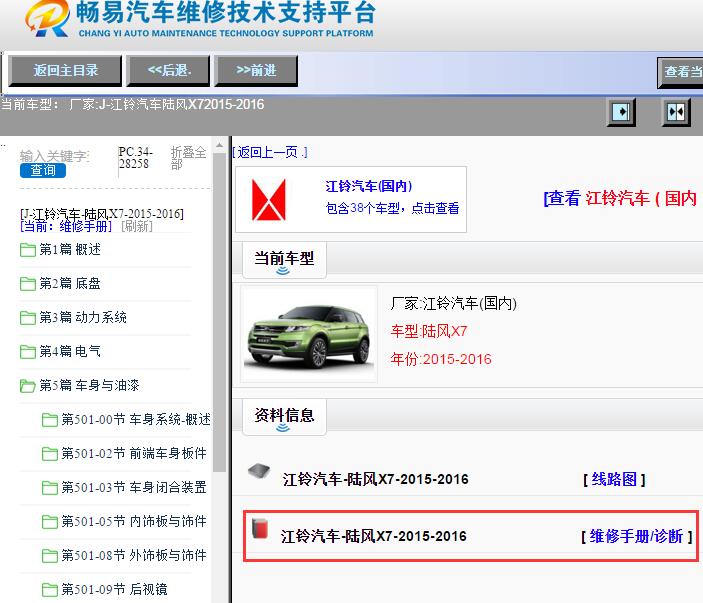The width and height of the screenshot is (703, 603).
Task: Go back with the <<后退 button
Action: (x=168, y=70)
